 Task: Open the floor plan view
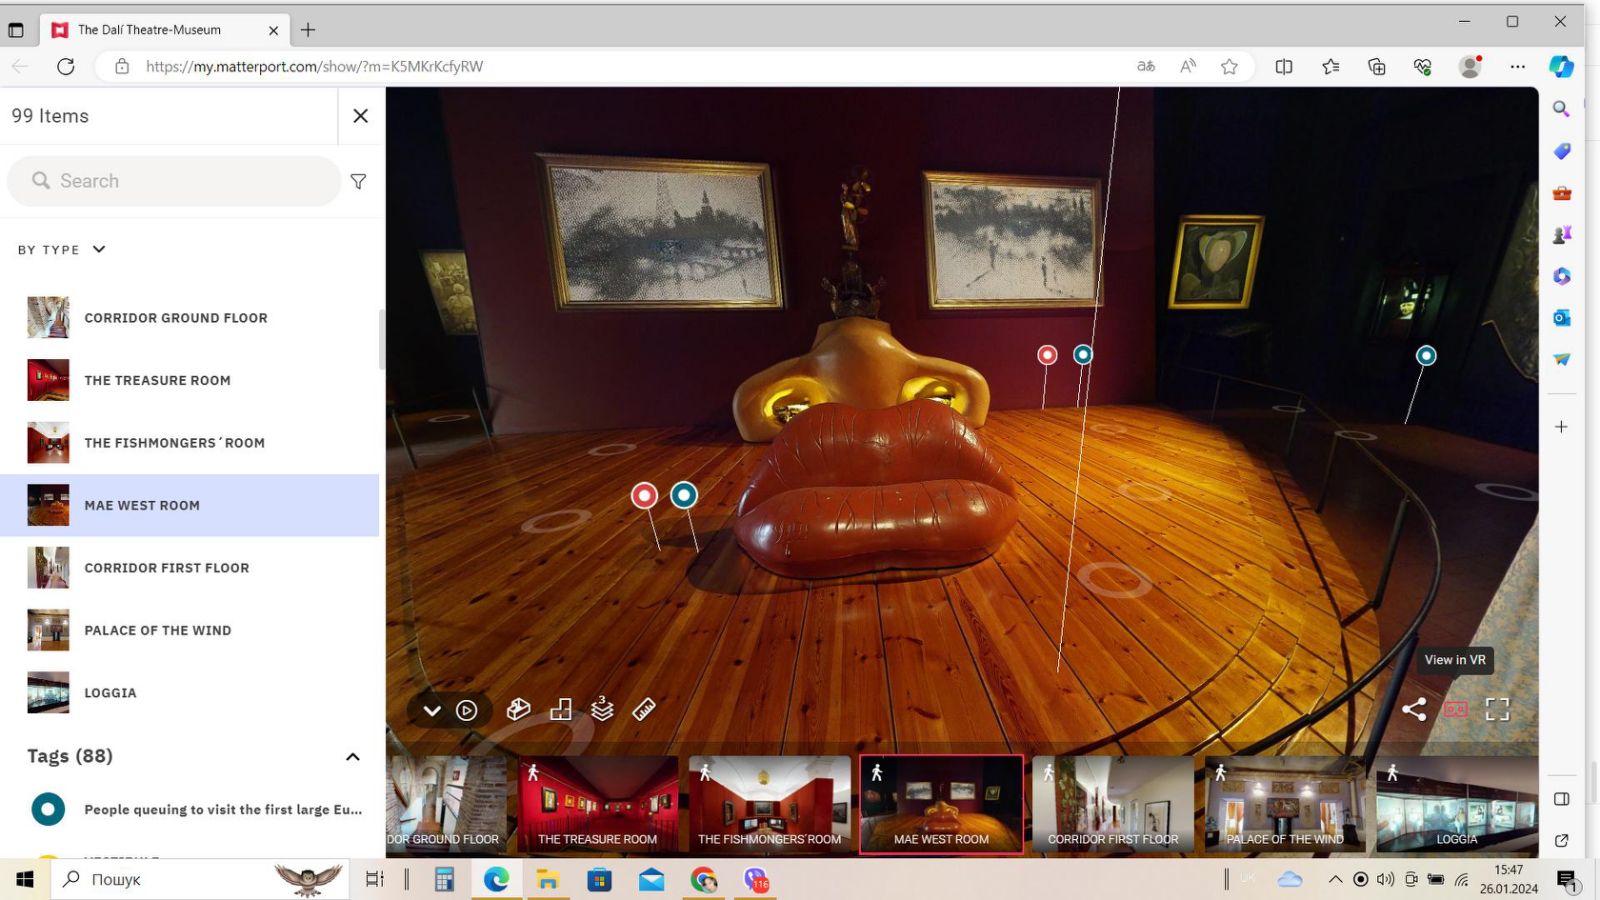[x=561, y=709]
